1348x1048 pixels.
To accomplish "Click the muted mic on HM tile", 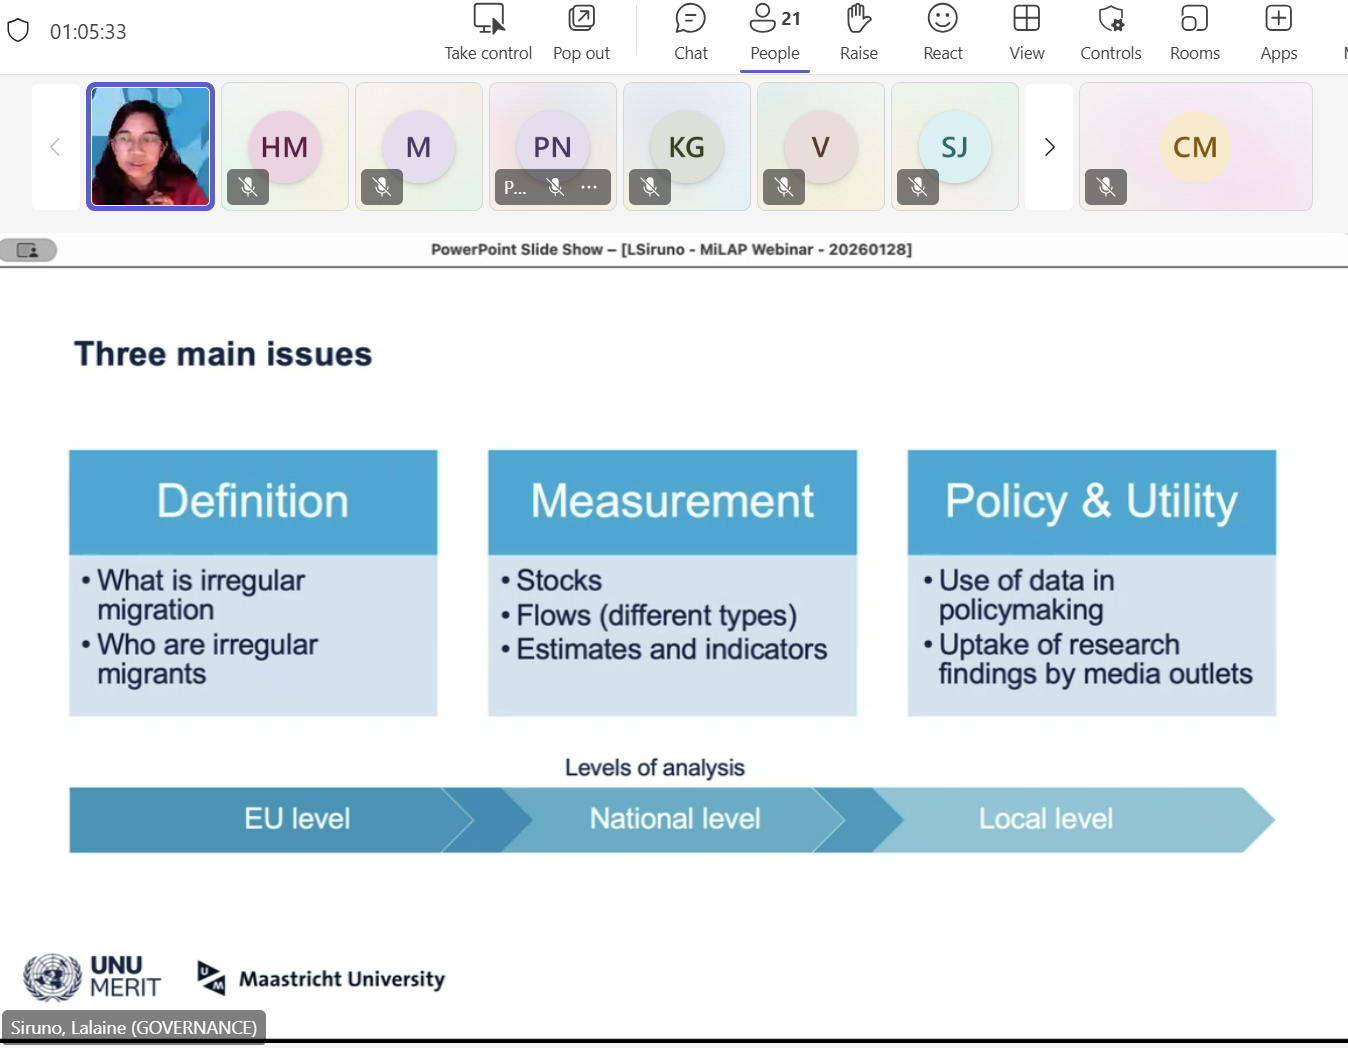I will 248,187.
